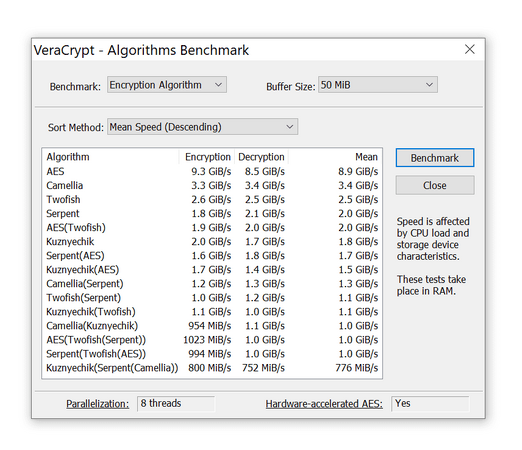Select the AES(Twofish) row

[x=212, y=227]
